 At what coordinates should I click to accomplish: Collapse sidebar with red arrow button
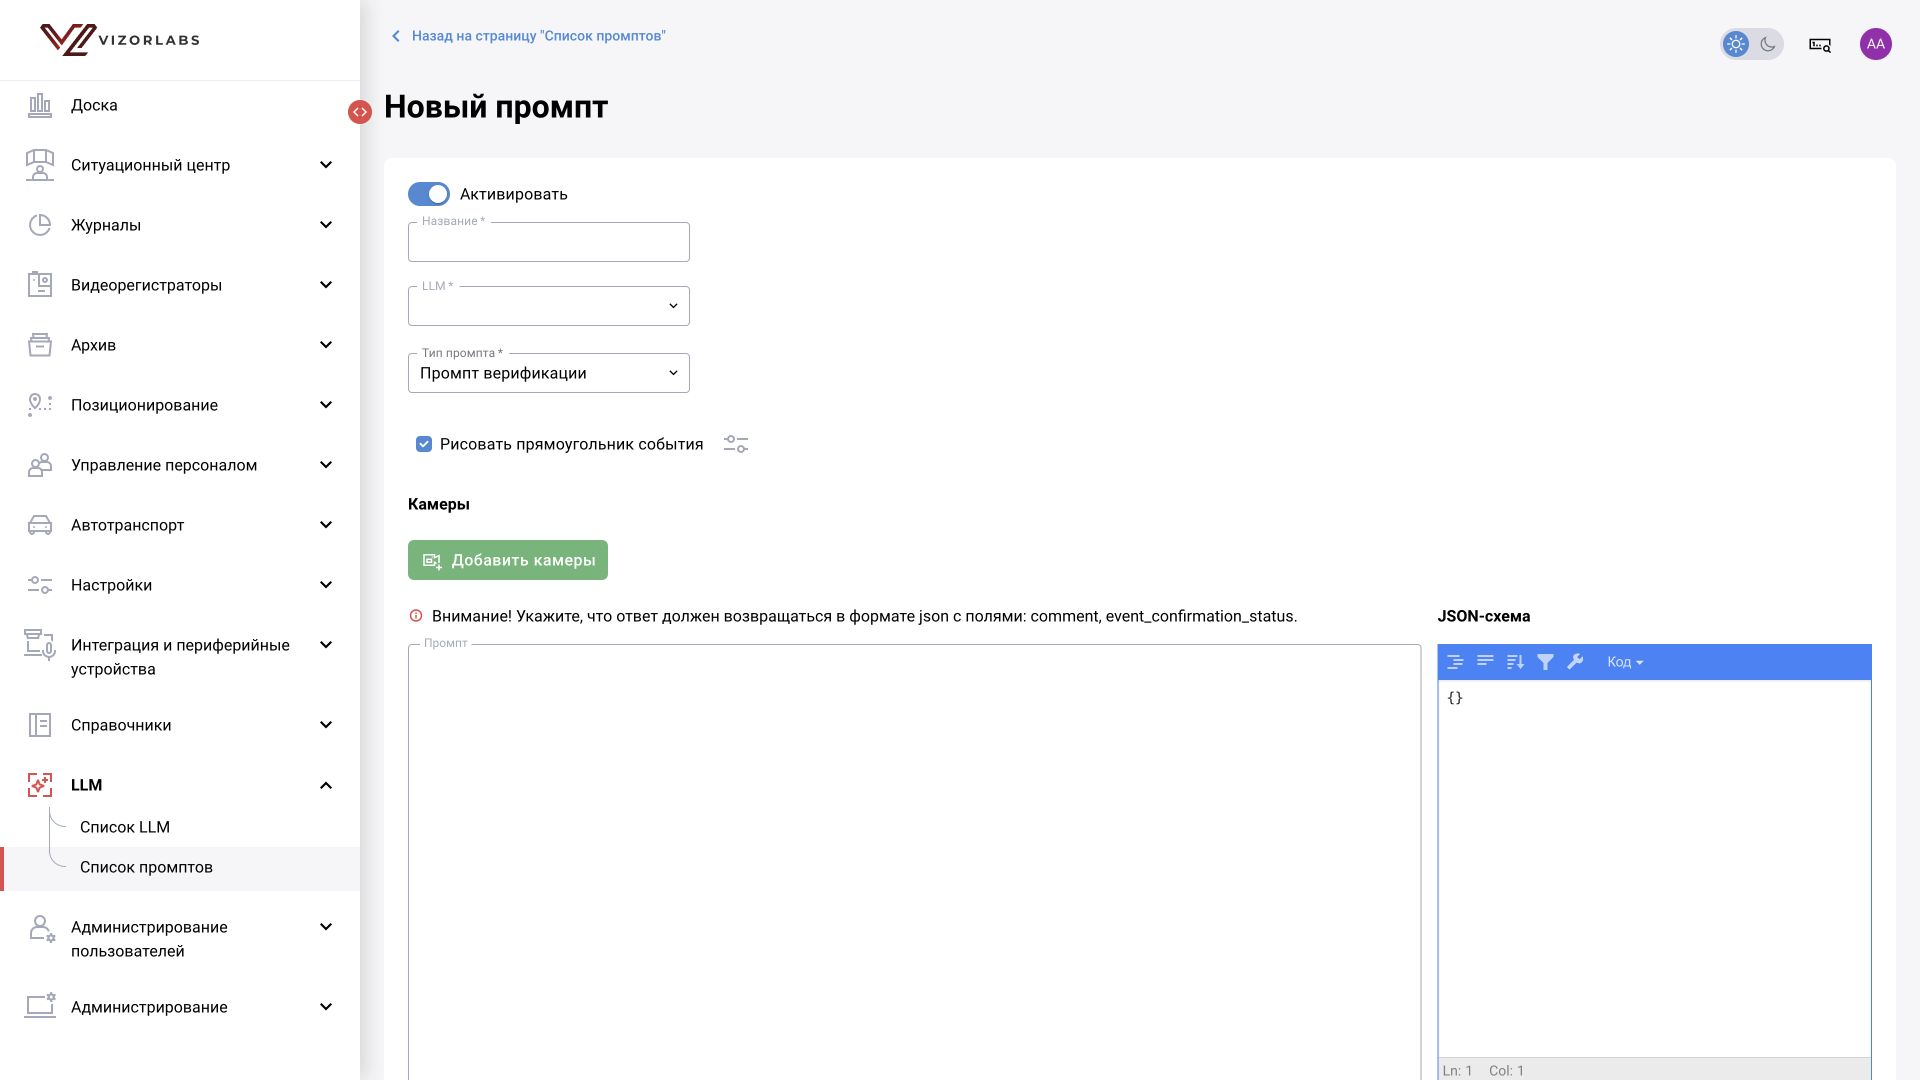[360, 112]
